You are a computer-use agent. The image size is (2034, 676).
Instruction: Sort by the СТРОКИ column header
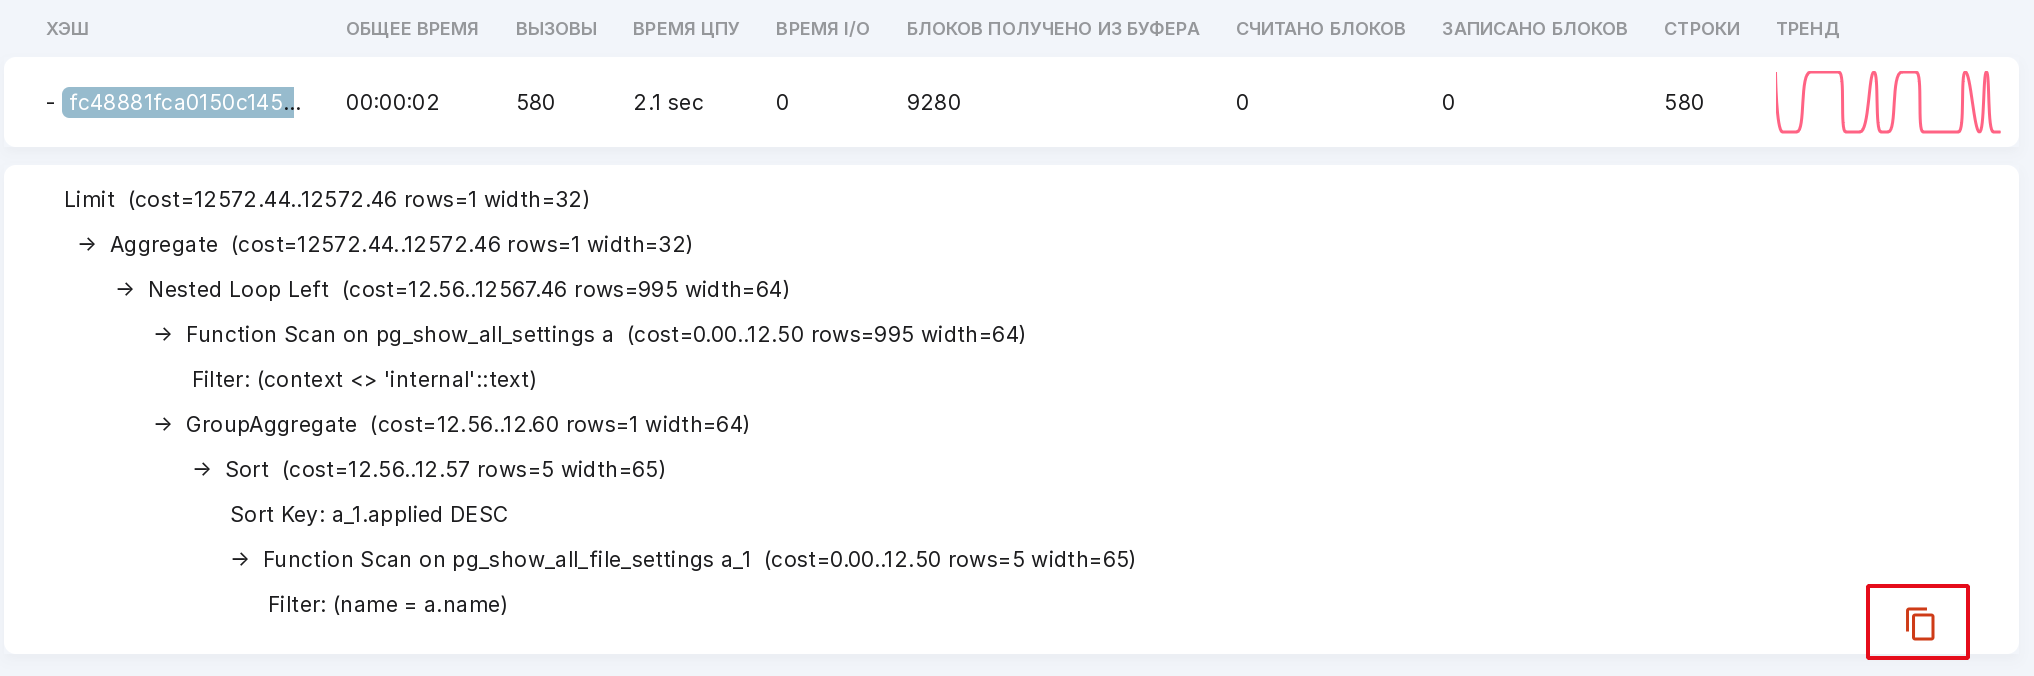pos(1702,29)
